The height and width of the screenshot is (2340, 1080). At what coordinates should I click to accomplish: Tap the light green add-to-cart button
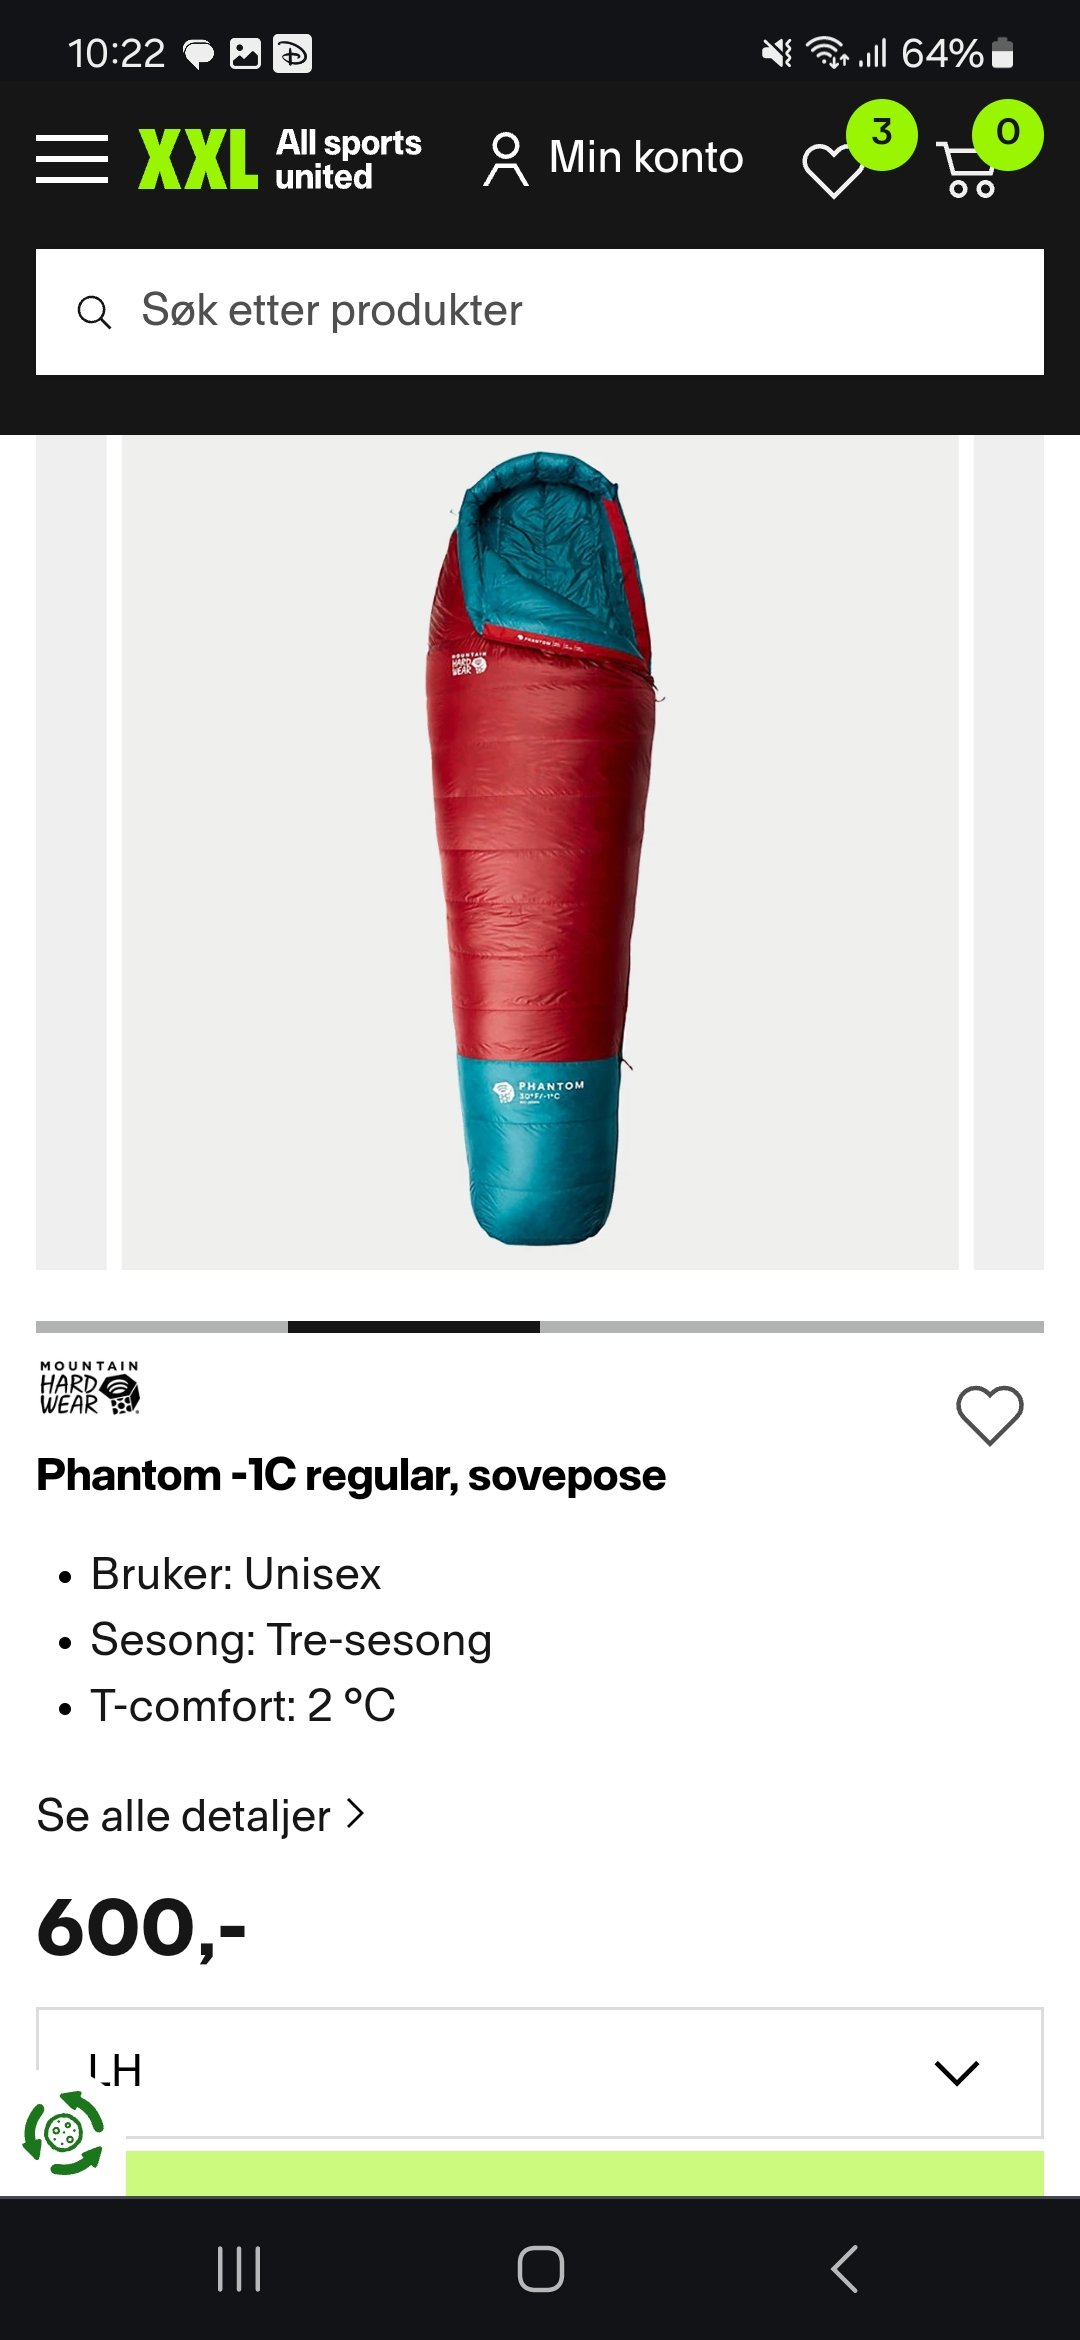[584, 2173]
